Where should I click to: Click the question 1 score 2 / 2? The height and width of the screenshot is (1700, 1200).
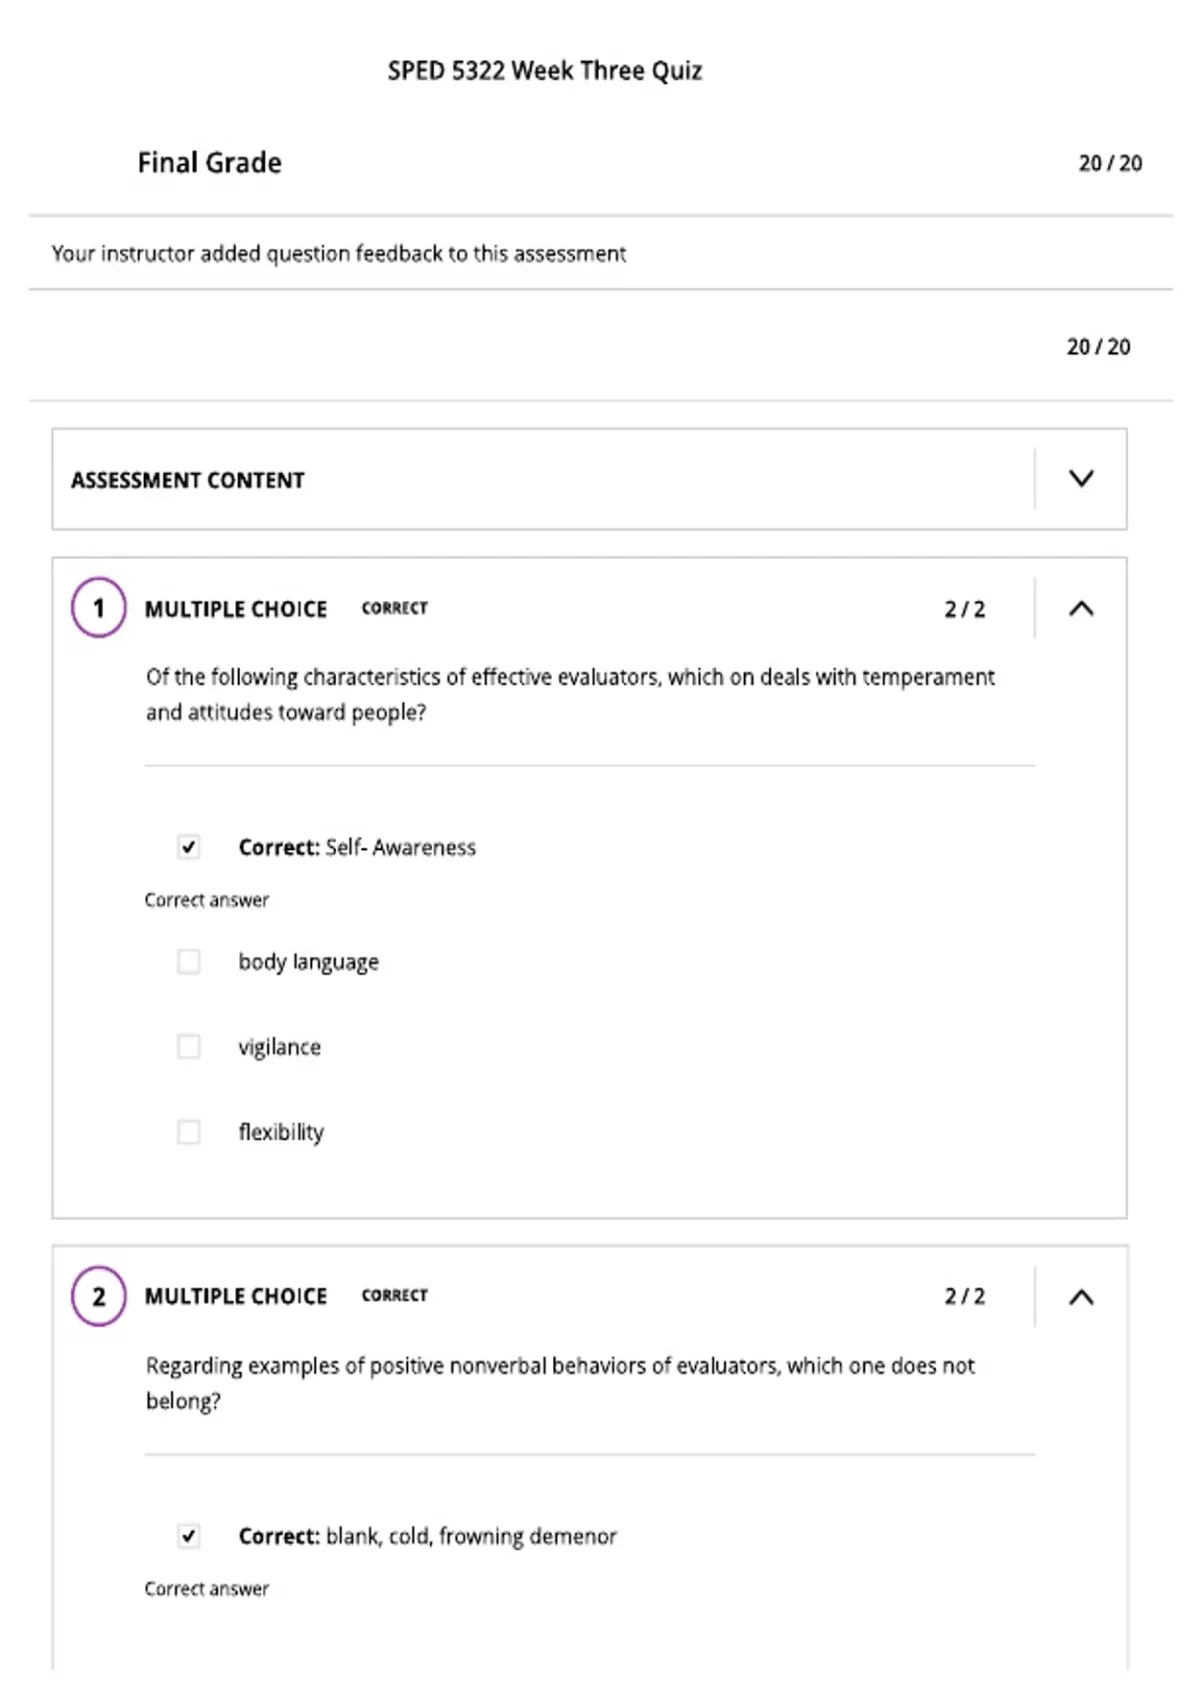[x=965, y=609]
